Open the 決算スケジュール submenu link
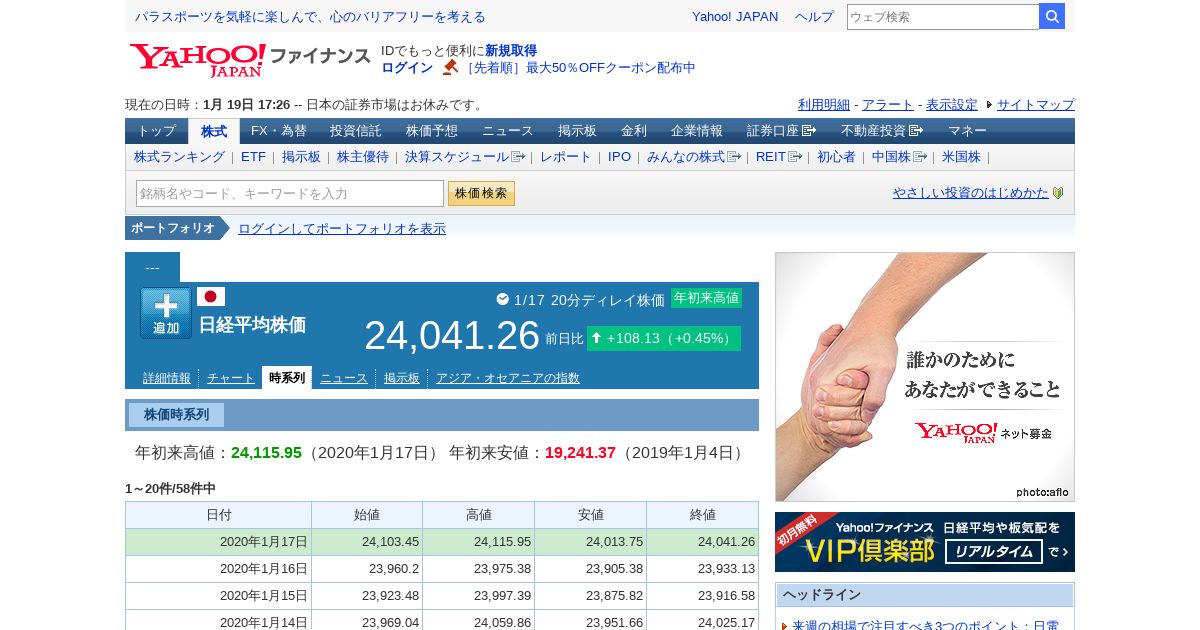The width and height of the screenshot is (1200, 630). point(464,157)
